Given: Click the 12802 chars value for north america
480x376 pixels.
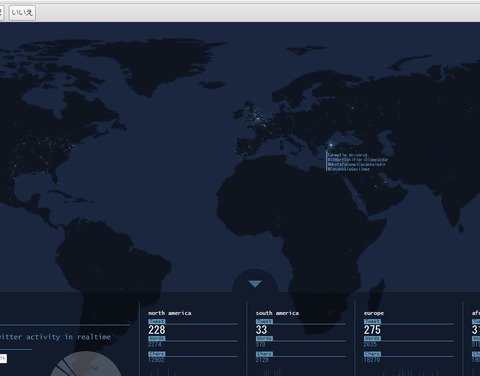Looking at the screenshot, I should [x=156, y=360].
